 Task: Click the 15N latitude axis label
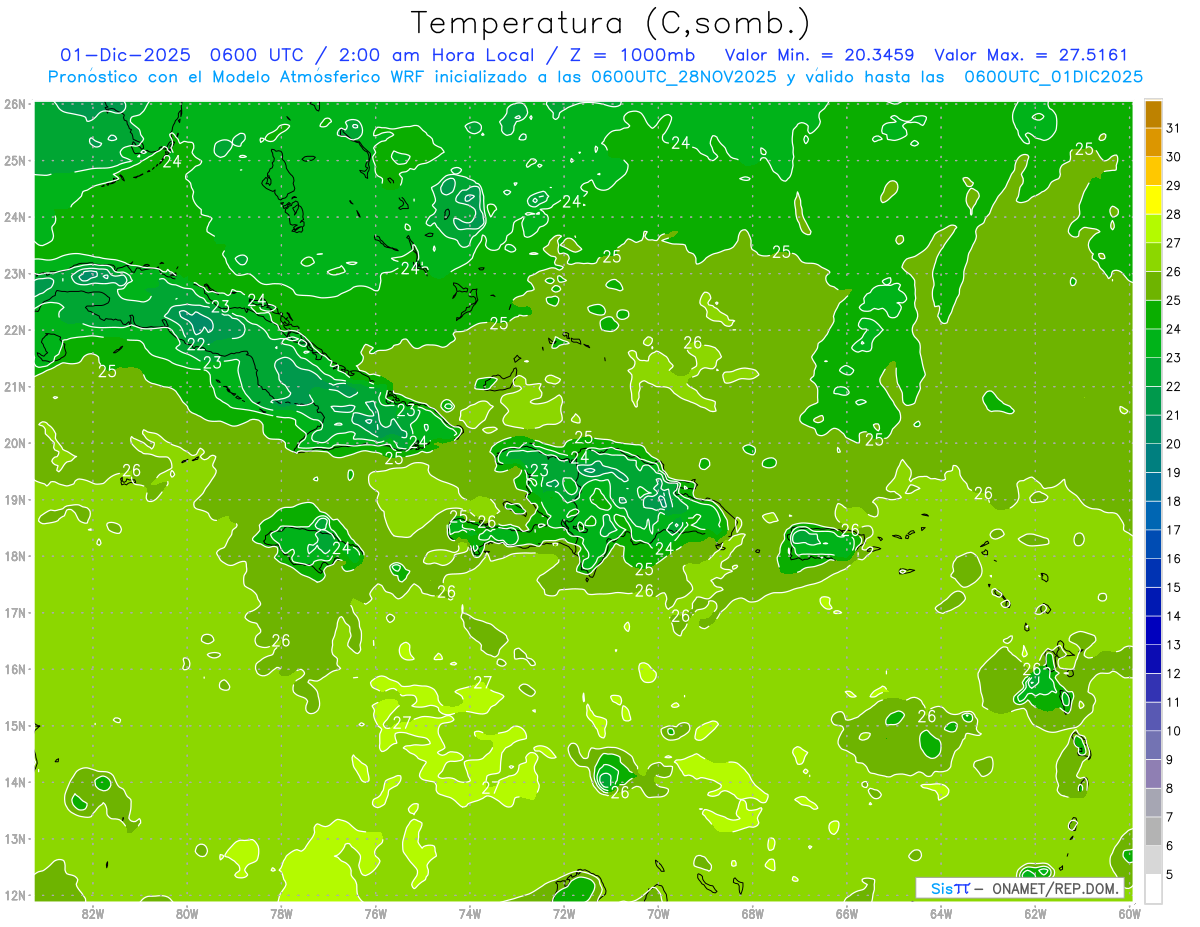tap(14, 725)
